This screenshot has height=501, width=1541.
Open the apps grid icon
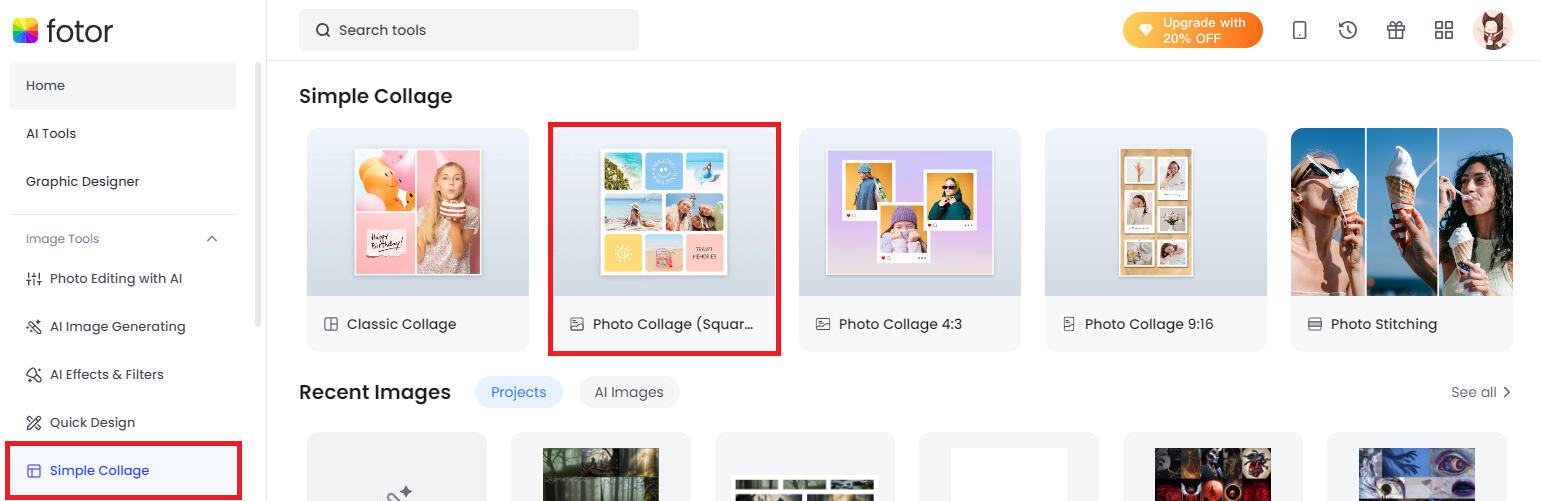(1443, 30)
